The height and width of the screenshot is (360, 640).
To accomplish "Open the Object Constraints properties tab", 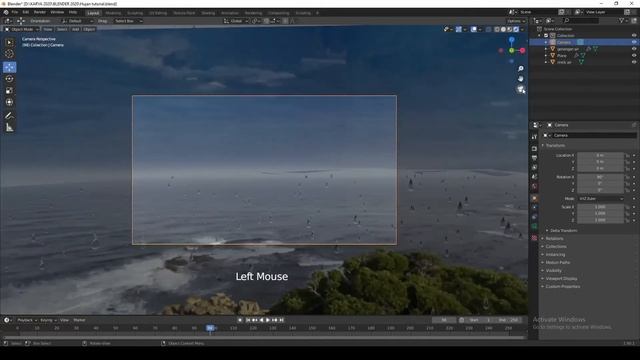I will 534,217.
